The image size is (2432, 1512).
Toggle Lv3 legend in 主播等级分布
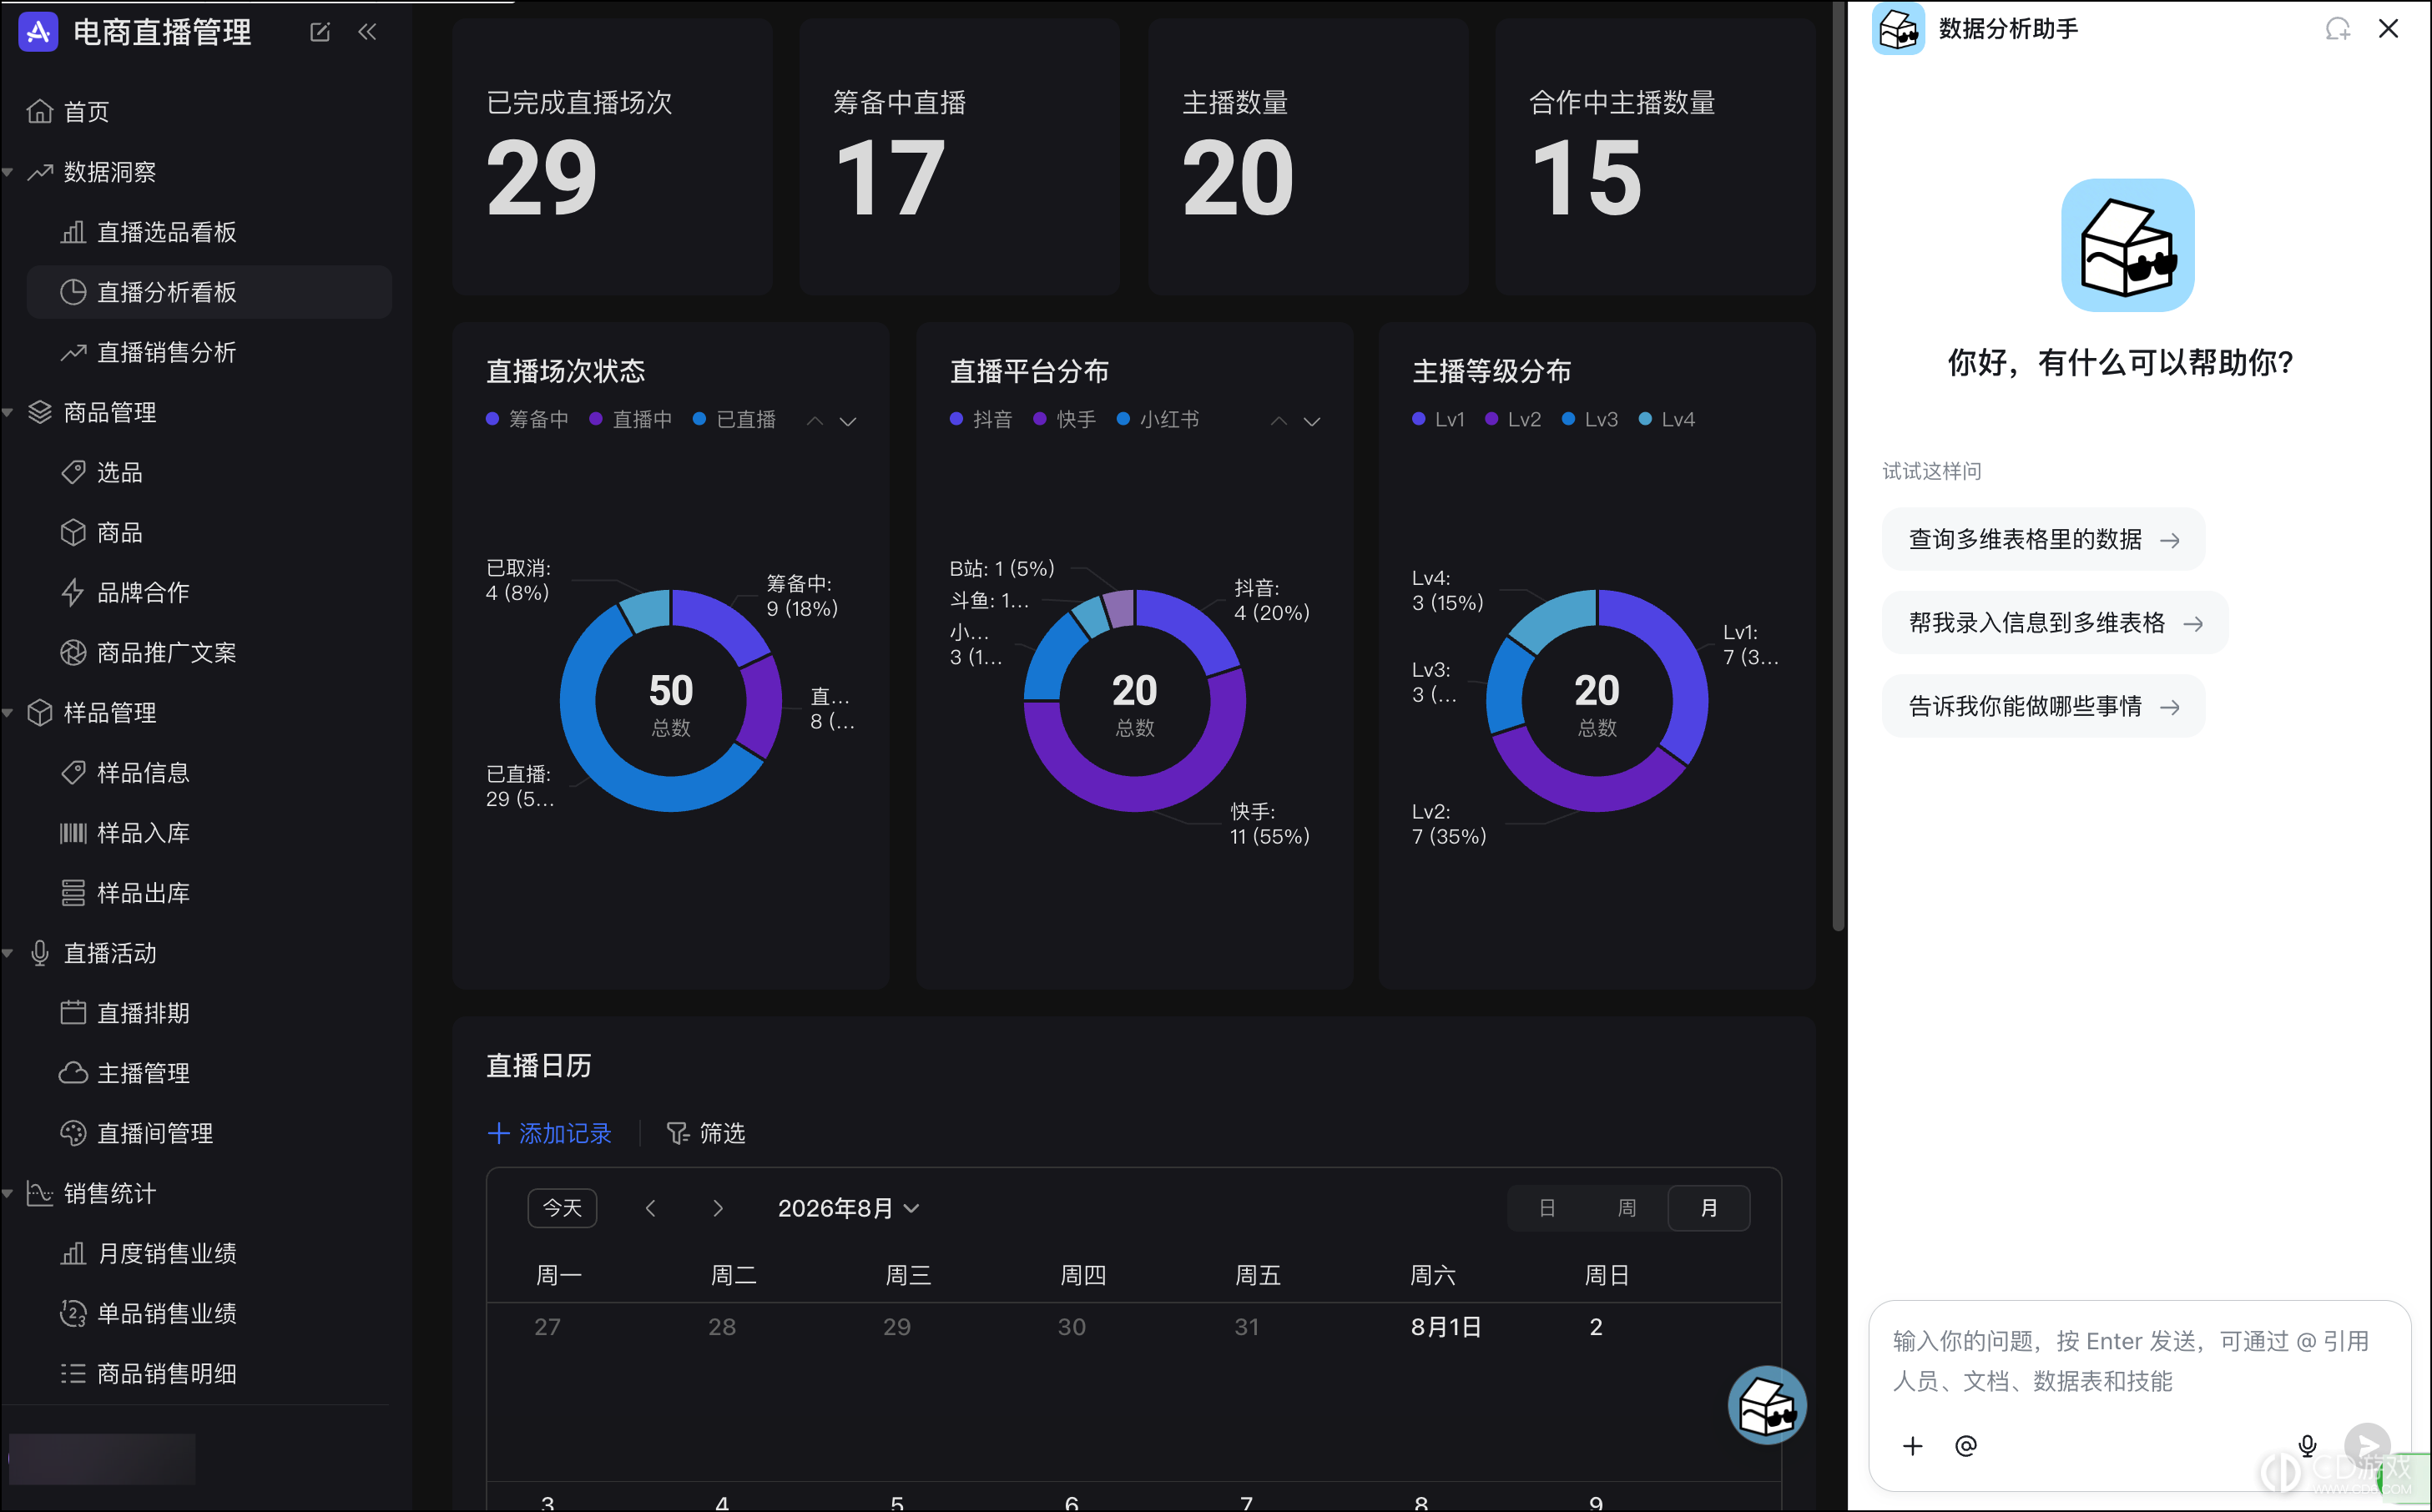1590,419
